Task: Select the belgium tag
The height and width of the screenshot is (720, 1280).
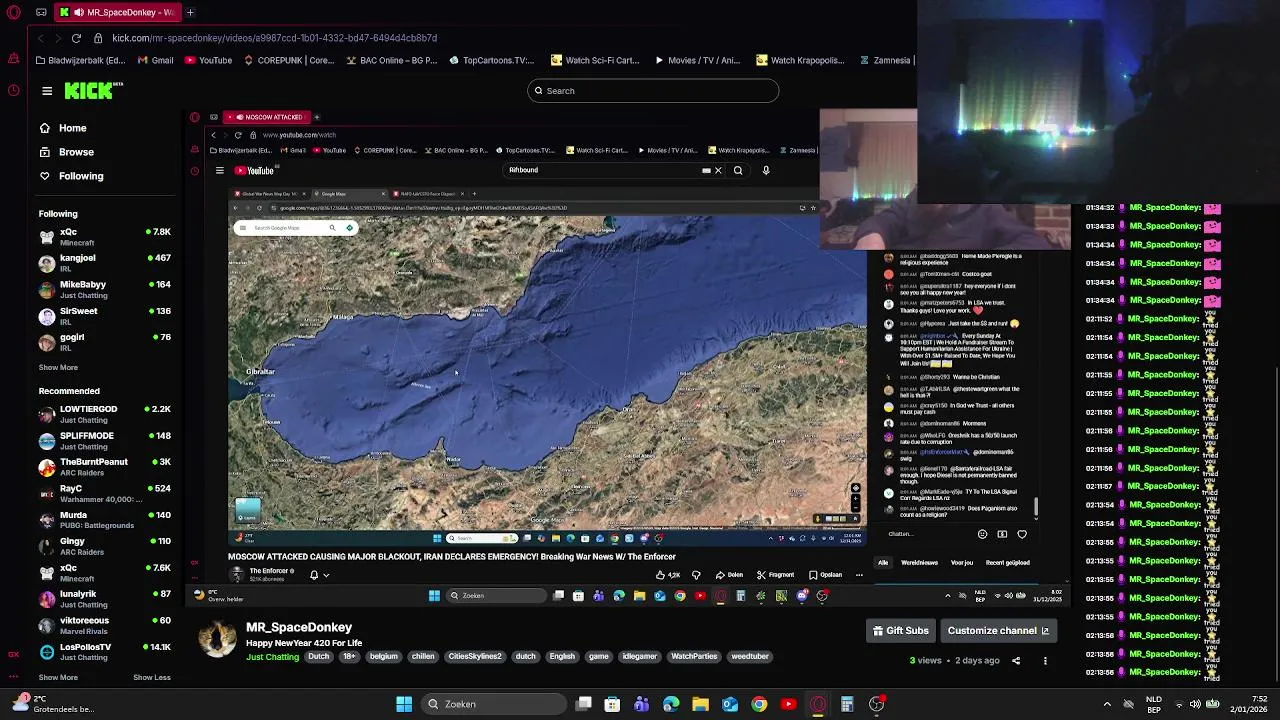Action: 383,657
